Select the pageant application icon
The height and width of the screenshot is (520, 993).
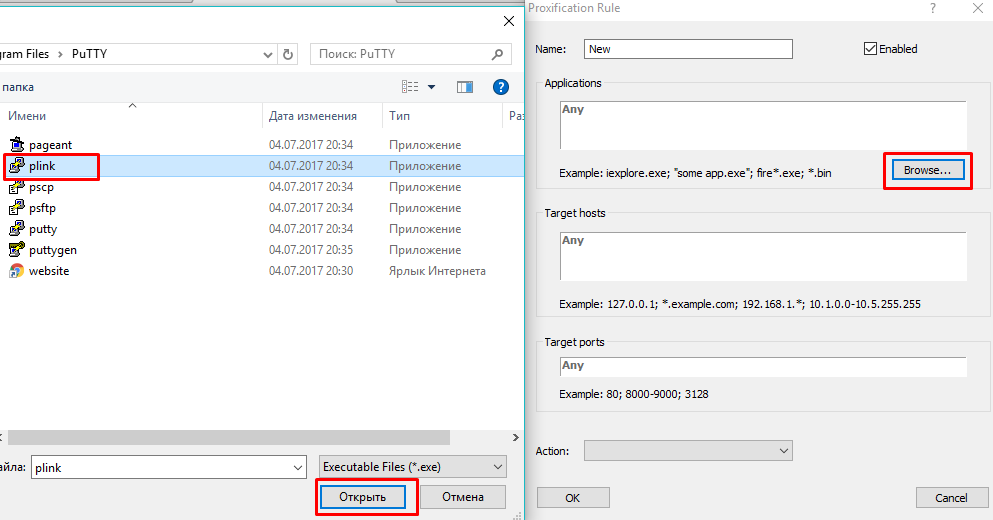click(x=16, y=144)
